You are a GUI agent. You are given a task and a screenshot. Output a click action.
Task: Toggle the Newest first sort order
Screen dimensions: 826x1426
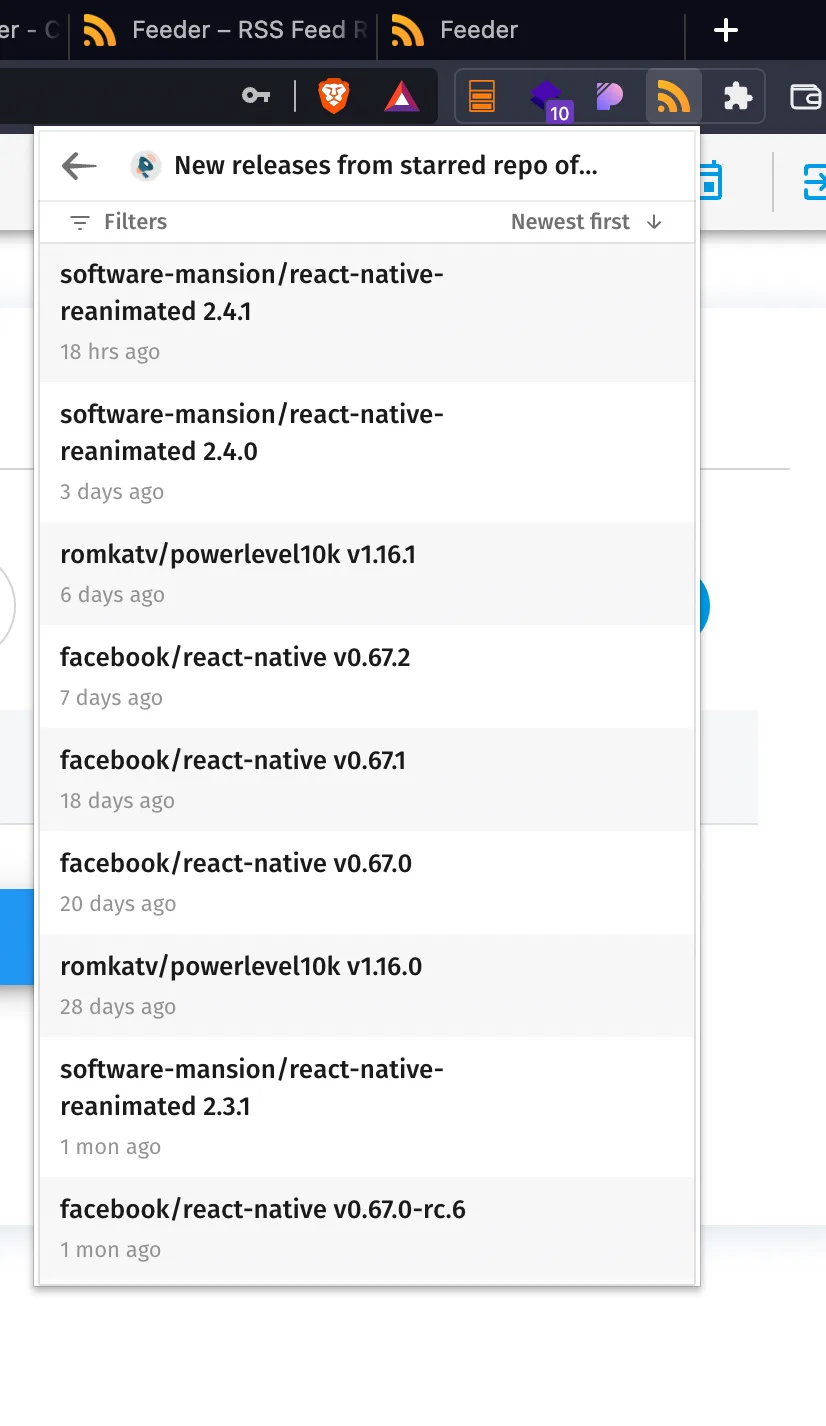click(586, 222)
